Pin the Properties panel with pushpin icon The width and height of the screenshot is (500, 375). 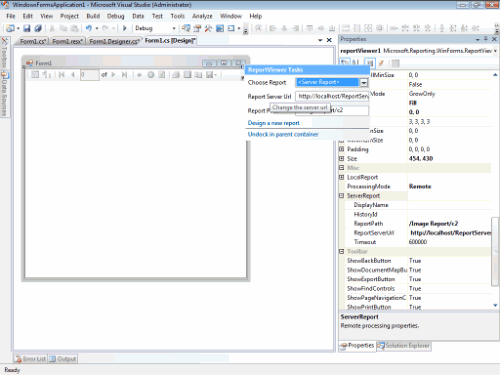[x=486, y=39]
